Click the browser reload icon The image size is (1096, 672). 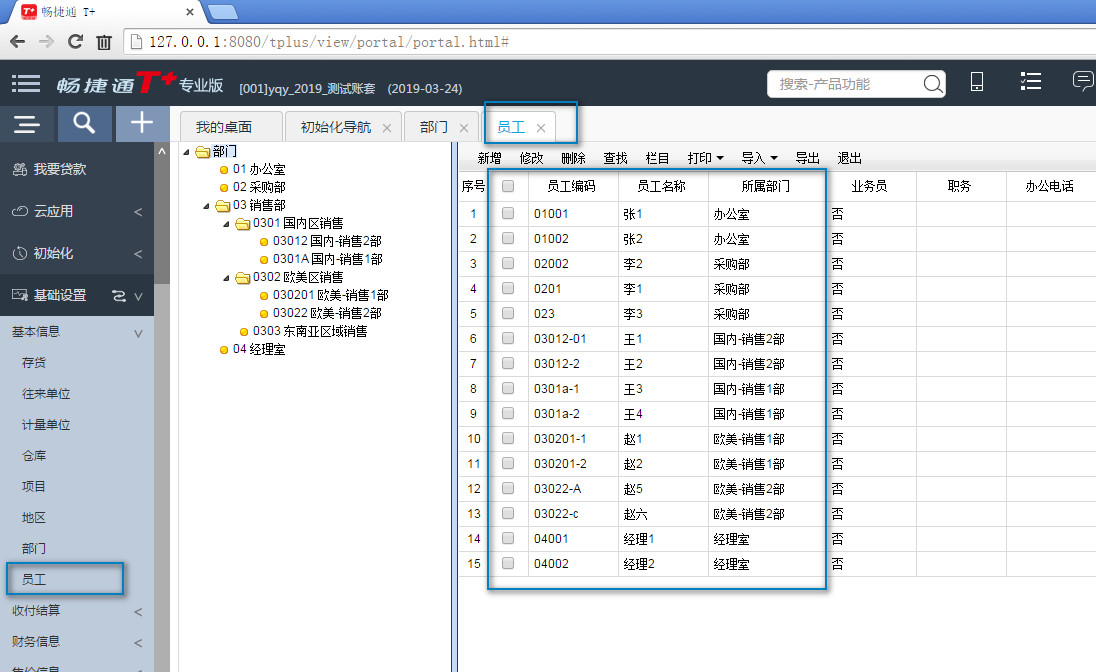[x=75, y=42]
